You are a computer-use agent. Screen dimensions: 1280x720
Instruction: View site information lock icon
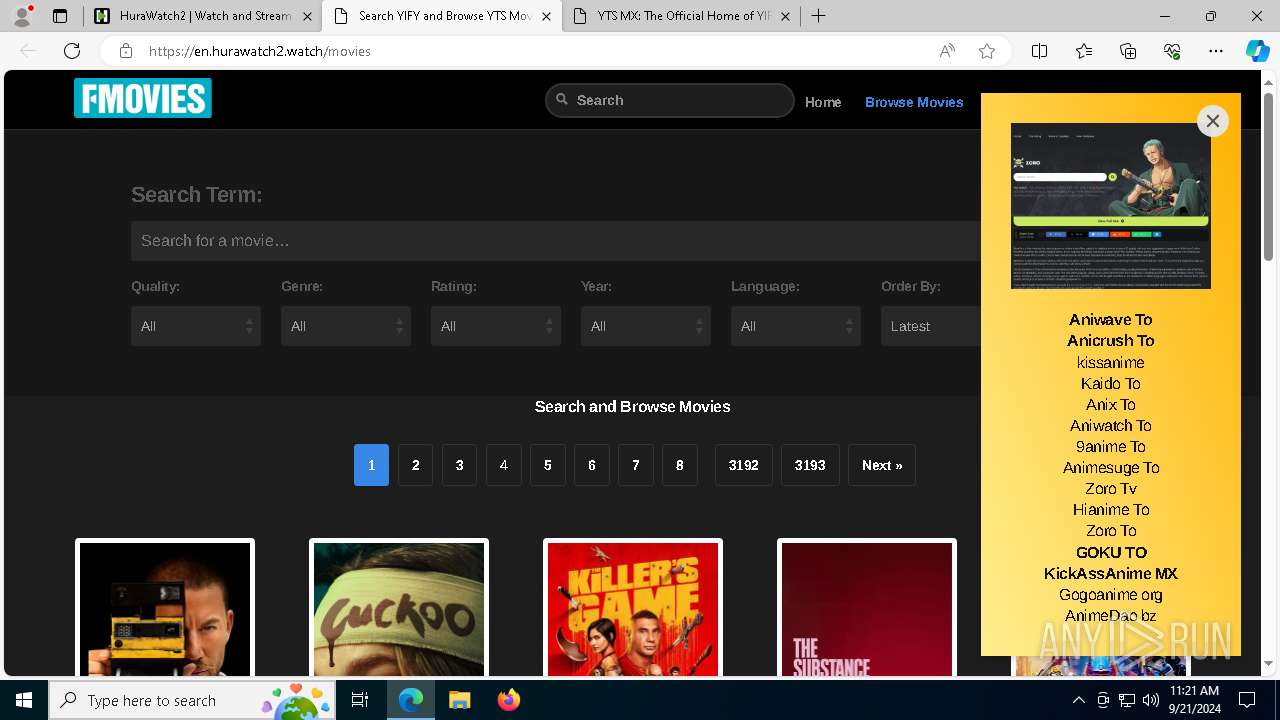pyautogui.click(x=125, y=51)
